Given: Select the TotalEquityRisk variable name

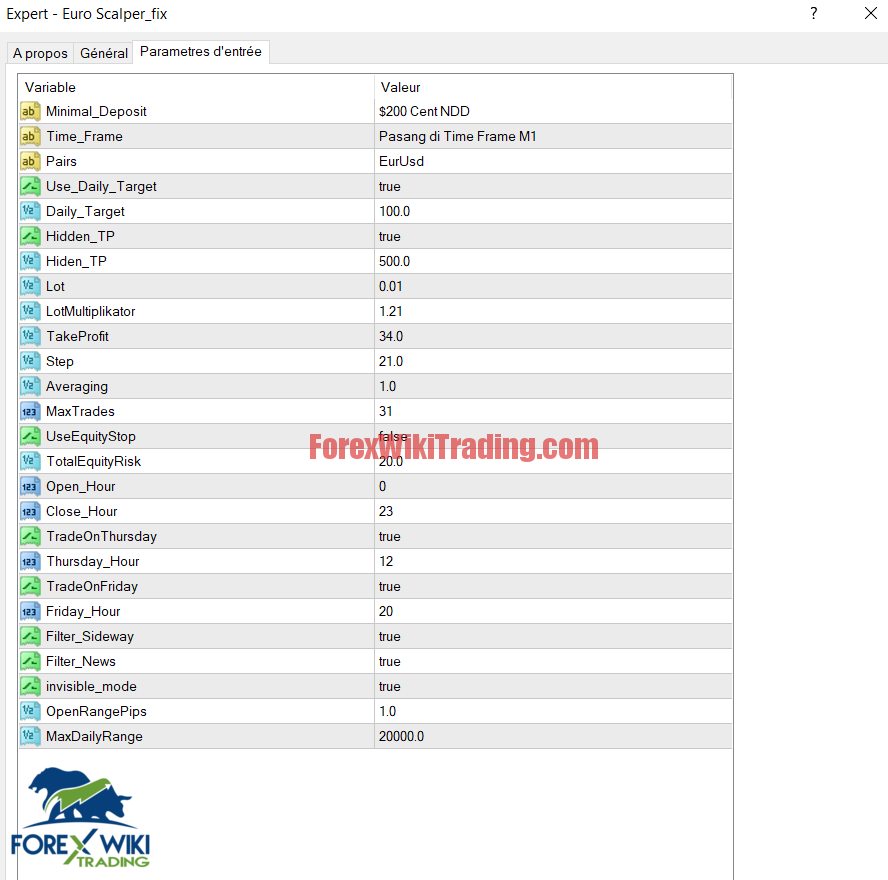Looking at the screenshot, I should click(93, 462).
